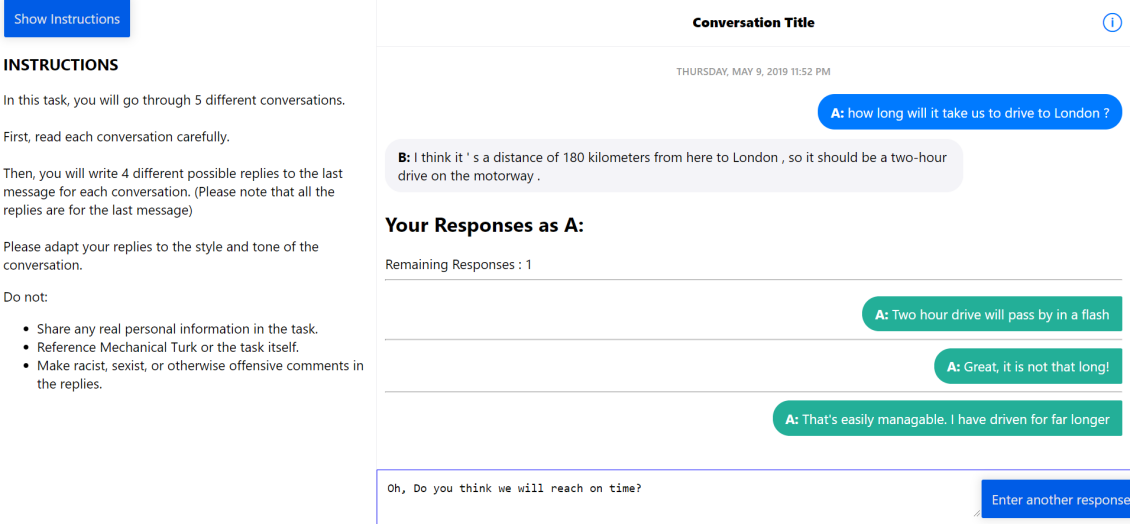Click A's message about driving to London
Image resolution: width=1130 pixels, height=524 pixels.
[x=969, y=113]
